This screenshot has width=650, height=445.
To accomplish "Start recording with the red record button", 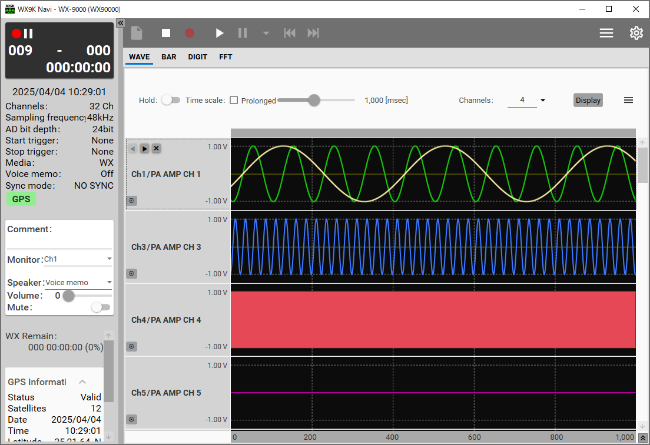I will point(190,33).
